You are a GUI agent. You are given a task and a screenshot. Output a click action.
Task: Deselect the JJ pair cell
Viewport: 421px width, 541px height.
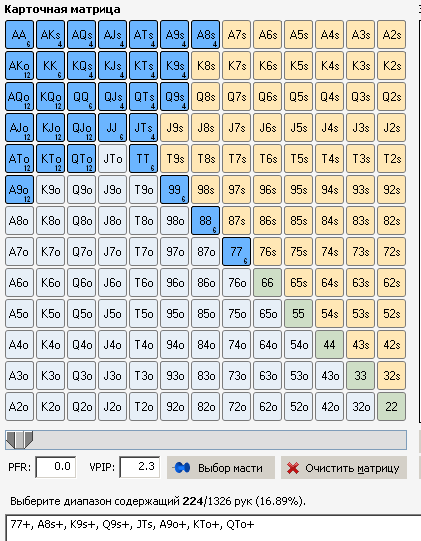[x=112, y=128]
